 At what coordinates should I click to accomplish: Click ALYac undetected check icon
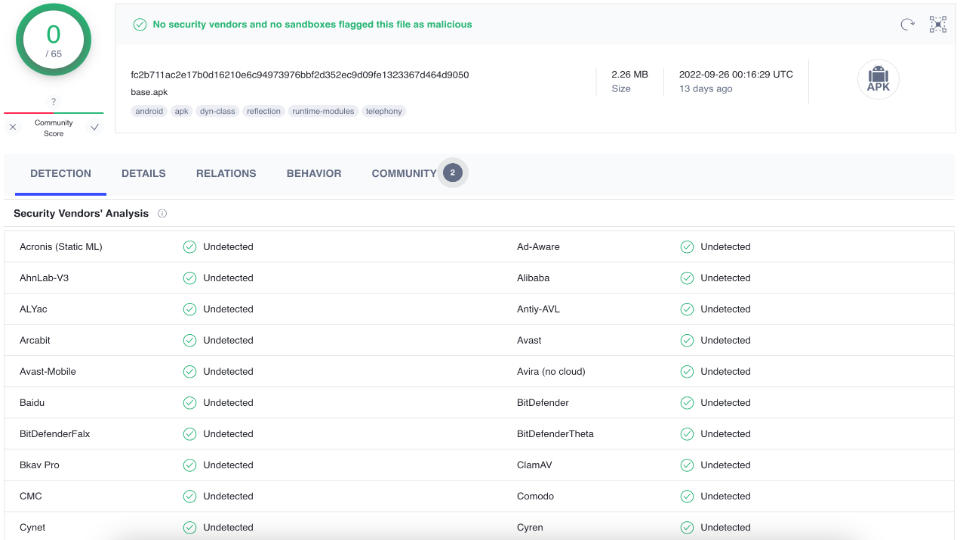click(x=190, y=309)
